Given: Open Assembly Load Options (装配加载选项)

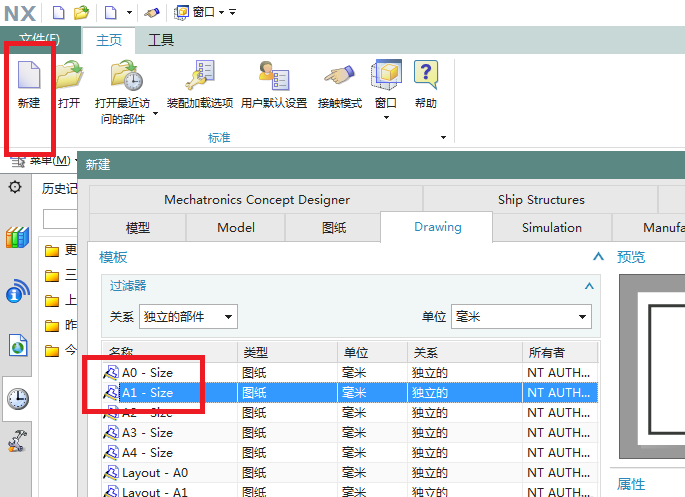Looking at the screenshot, I should 200,75.
